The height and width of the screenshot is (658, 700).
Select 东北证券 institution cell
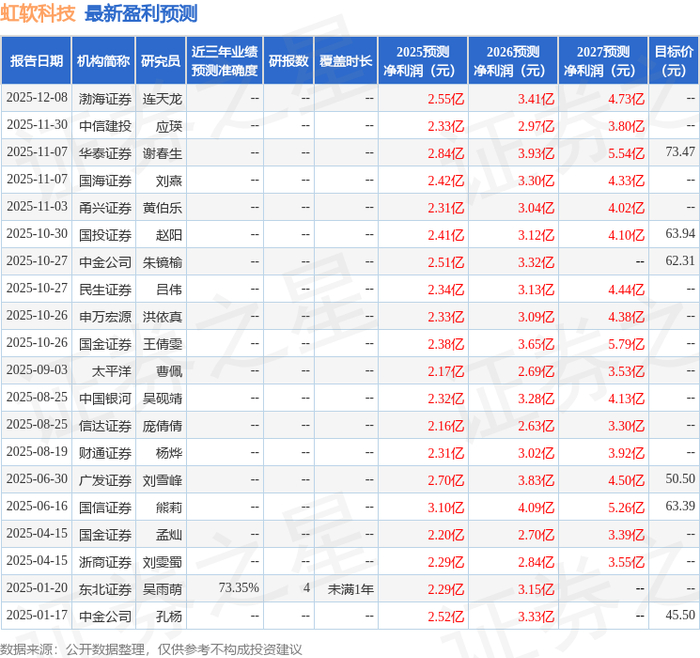click(x=105, y=589)
